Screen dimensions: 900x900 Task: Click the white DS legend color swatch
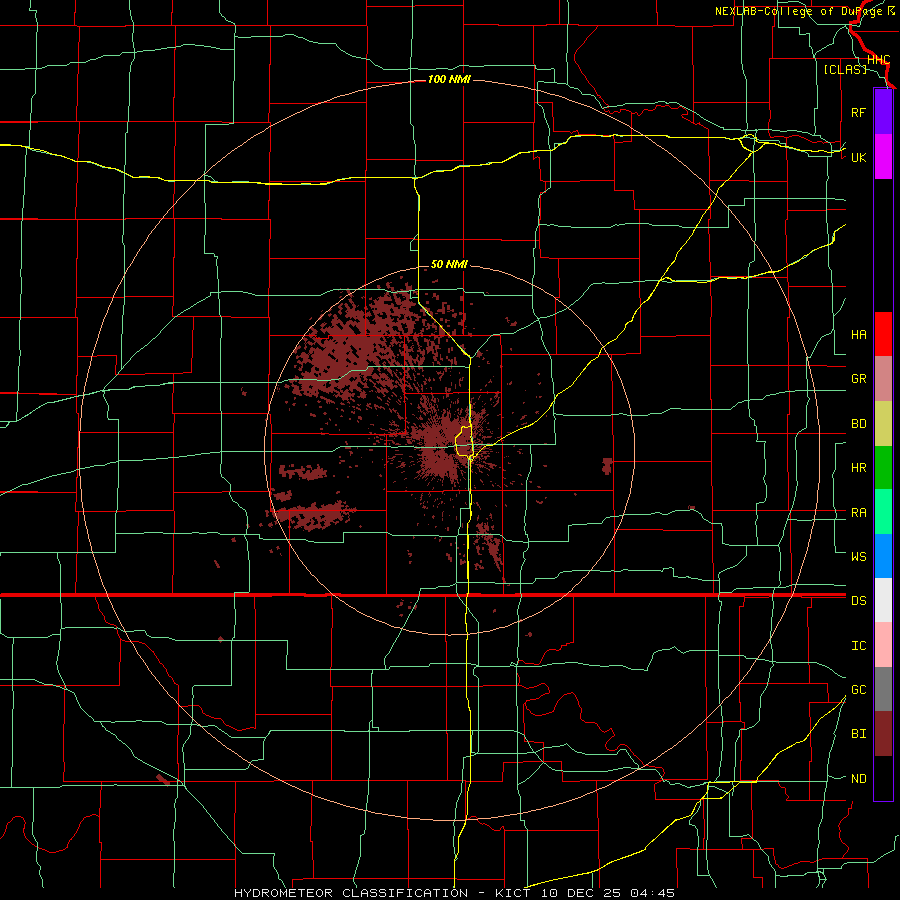883,600
